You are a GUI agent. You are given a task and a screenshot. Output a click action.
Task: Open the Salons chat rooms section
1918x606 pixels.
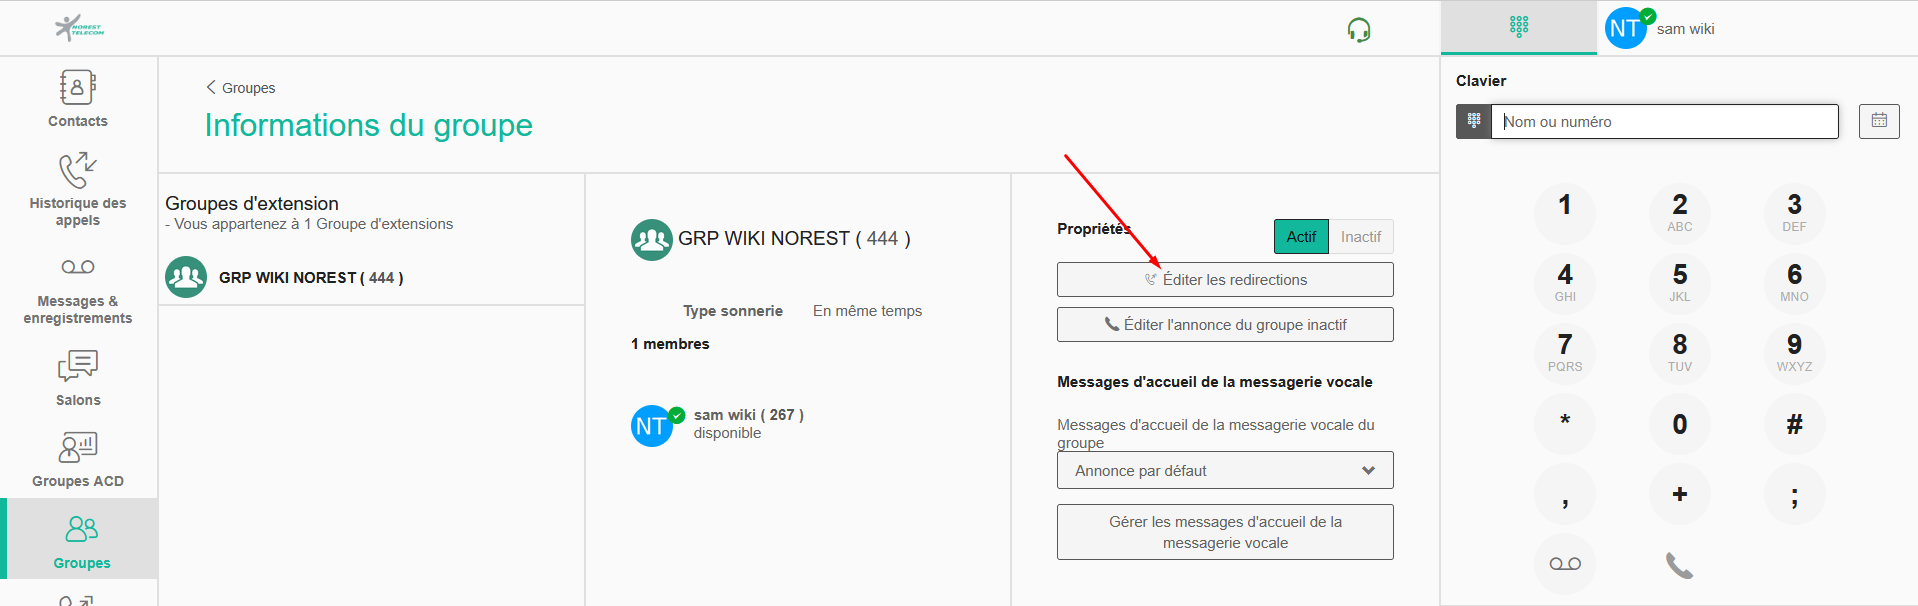click(x=78, y=378)
